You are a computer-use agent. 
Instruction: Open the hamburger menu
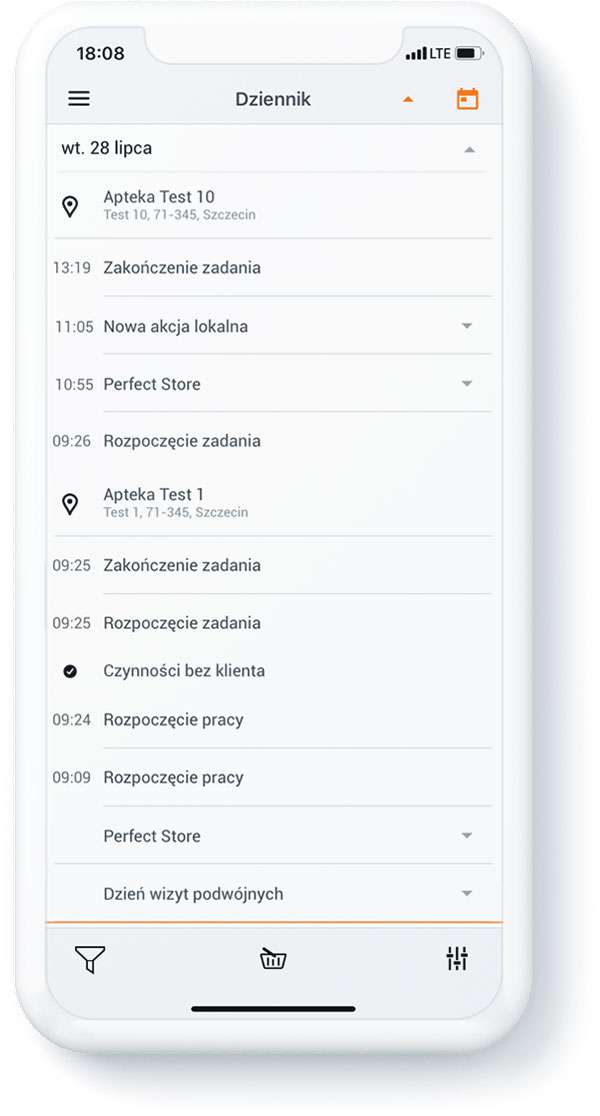point(79,98)
